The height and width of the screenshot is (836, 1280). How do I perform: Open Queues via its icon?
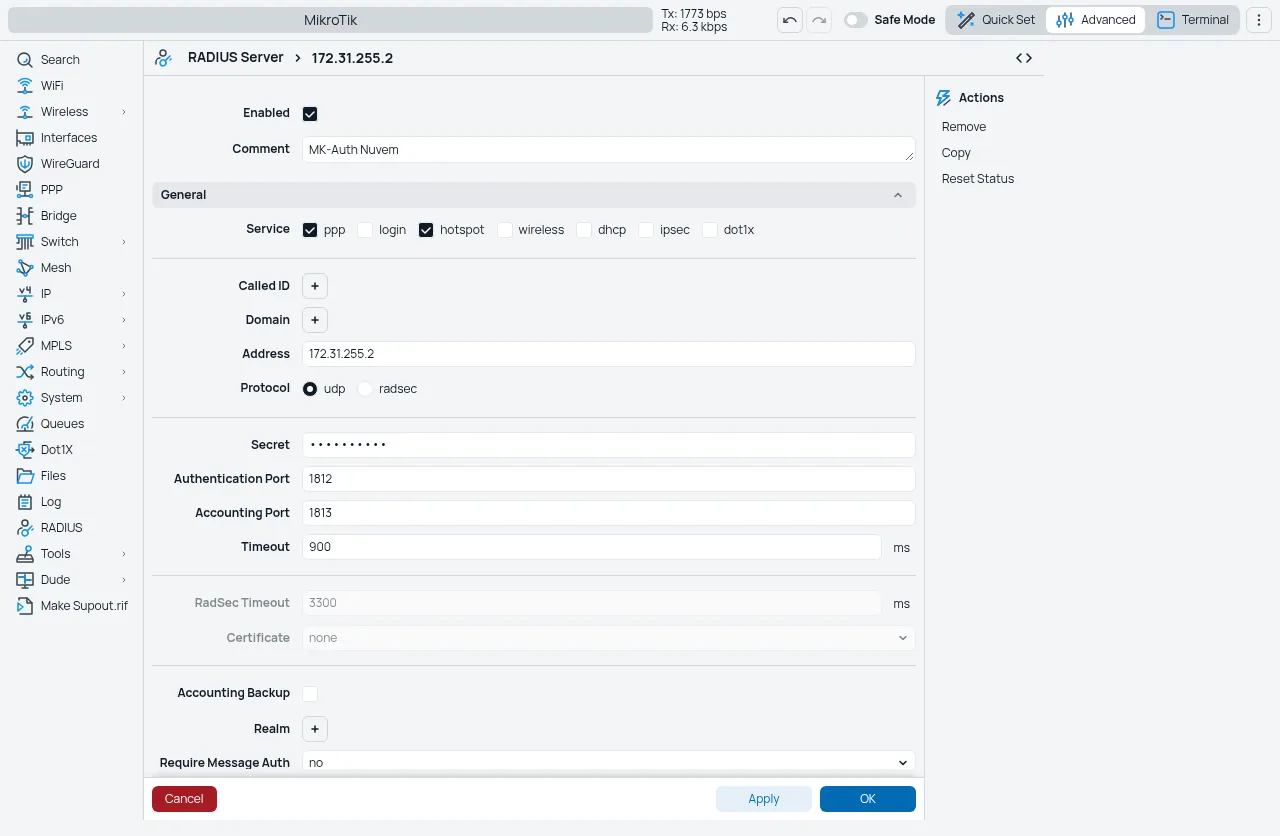[25, 424]
